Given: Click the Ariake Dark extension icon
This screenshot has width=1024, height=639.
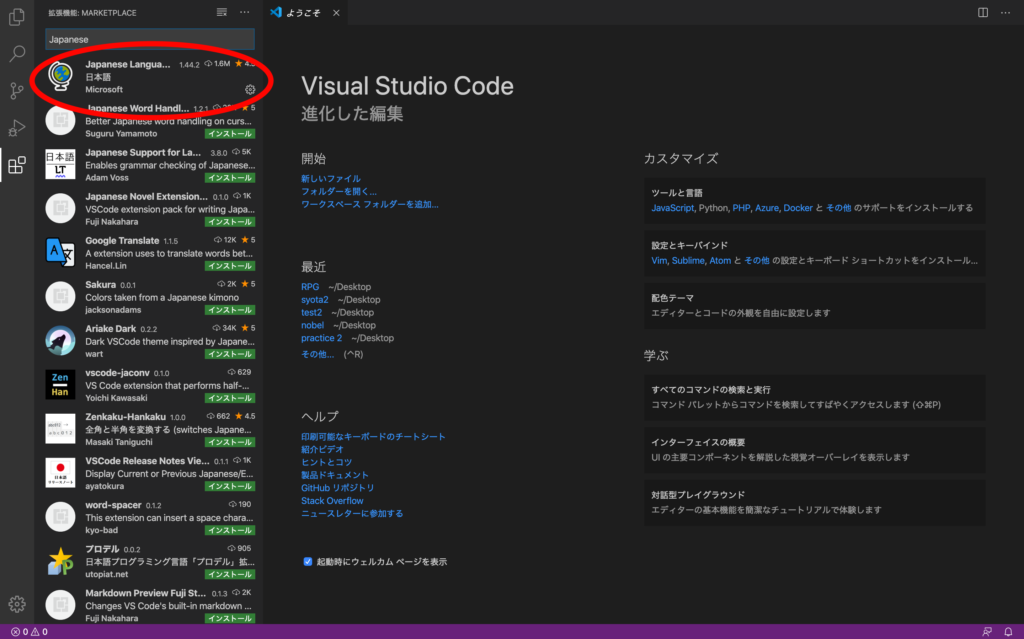Looking at the screenshot, I should (60, 340).
